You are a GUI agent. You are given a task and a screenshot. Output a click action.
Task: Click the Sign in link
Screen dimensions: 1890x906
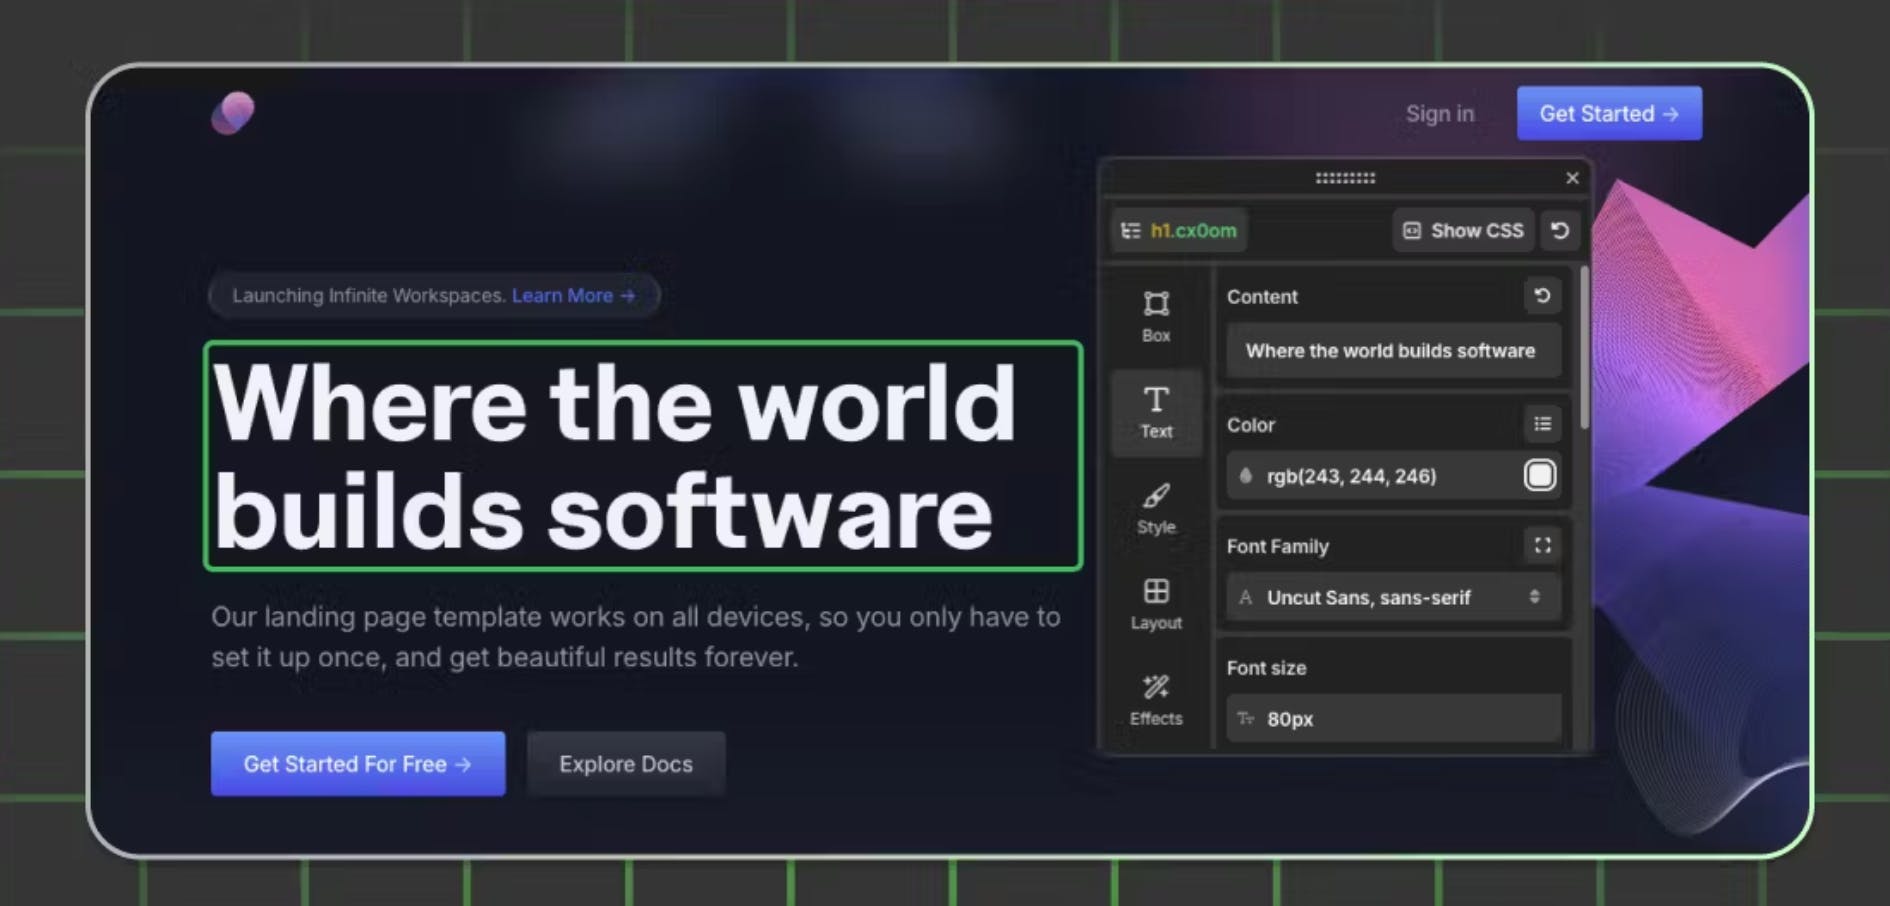[1440, 114]
